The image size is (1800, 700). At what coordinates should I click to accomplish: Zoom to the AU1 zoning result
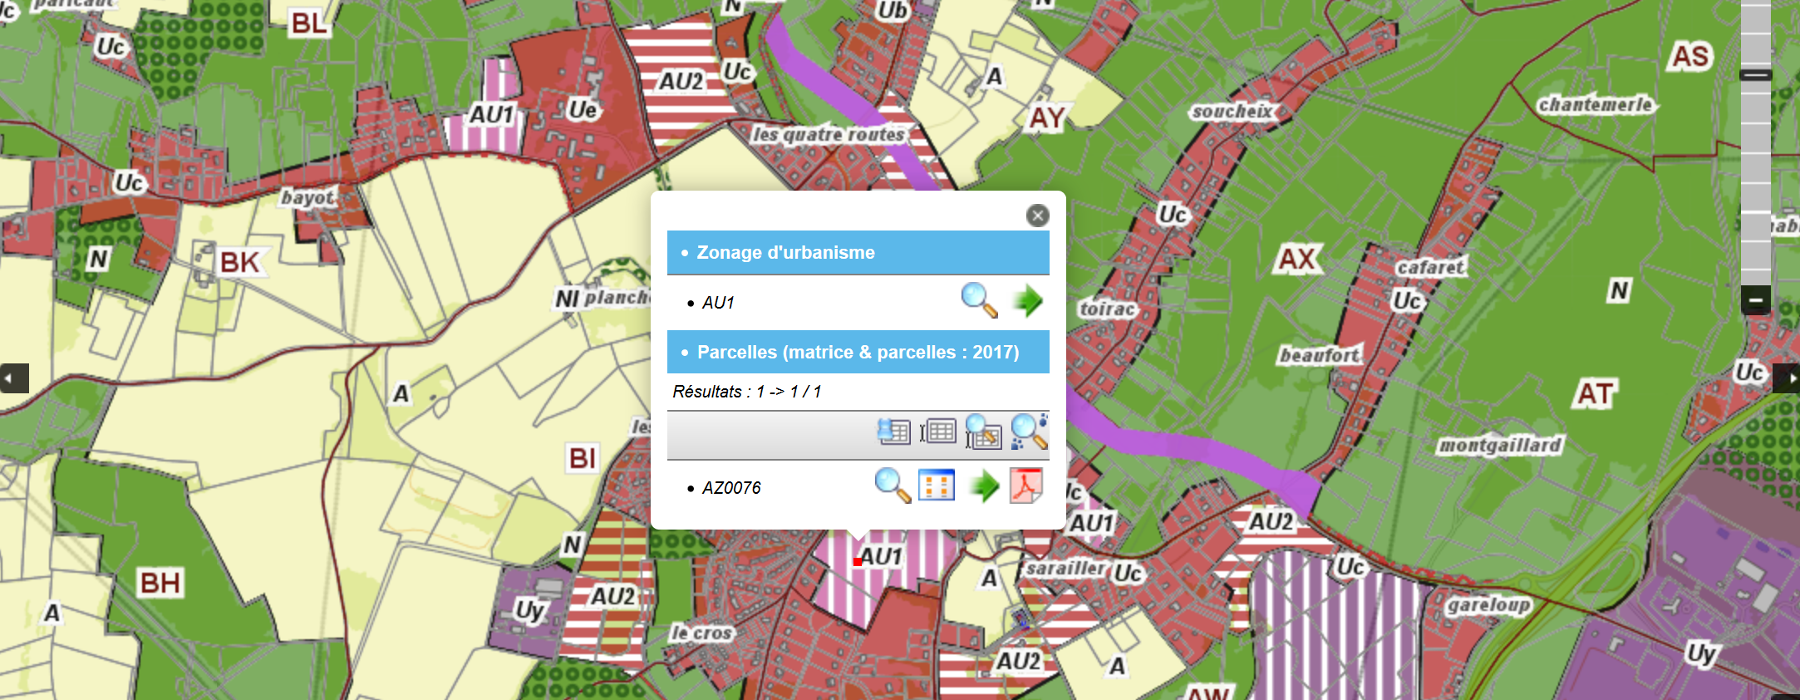click(x=978, y=300)
